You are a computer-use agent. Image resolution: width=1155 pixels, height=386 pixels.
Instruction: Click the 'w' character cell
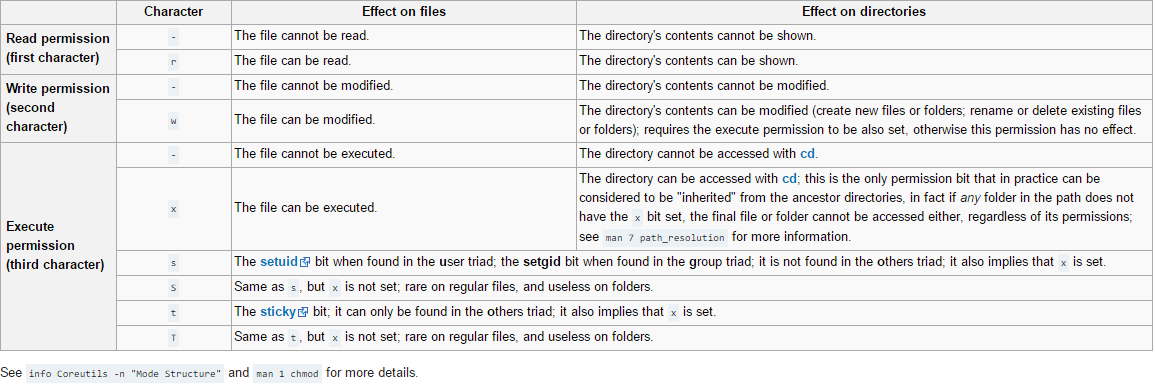tap(174, 120)
